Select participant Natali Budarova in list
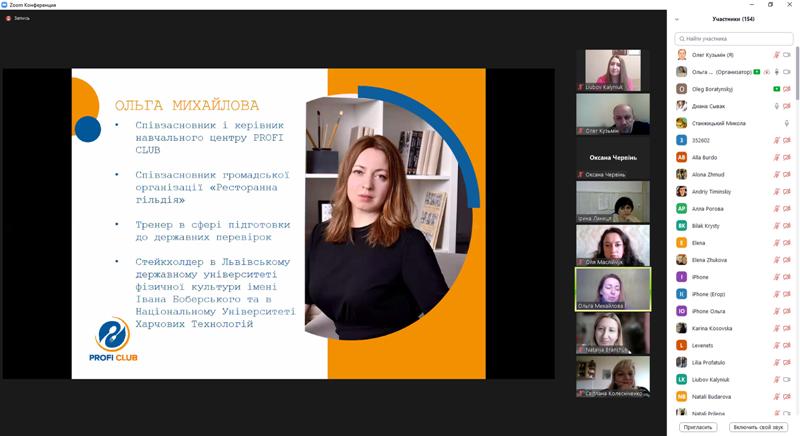The image size is (800, 436). pos(734,397)
